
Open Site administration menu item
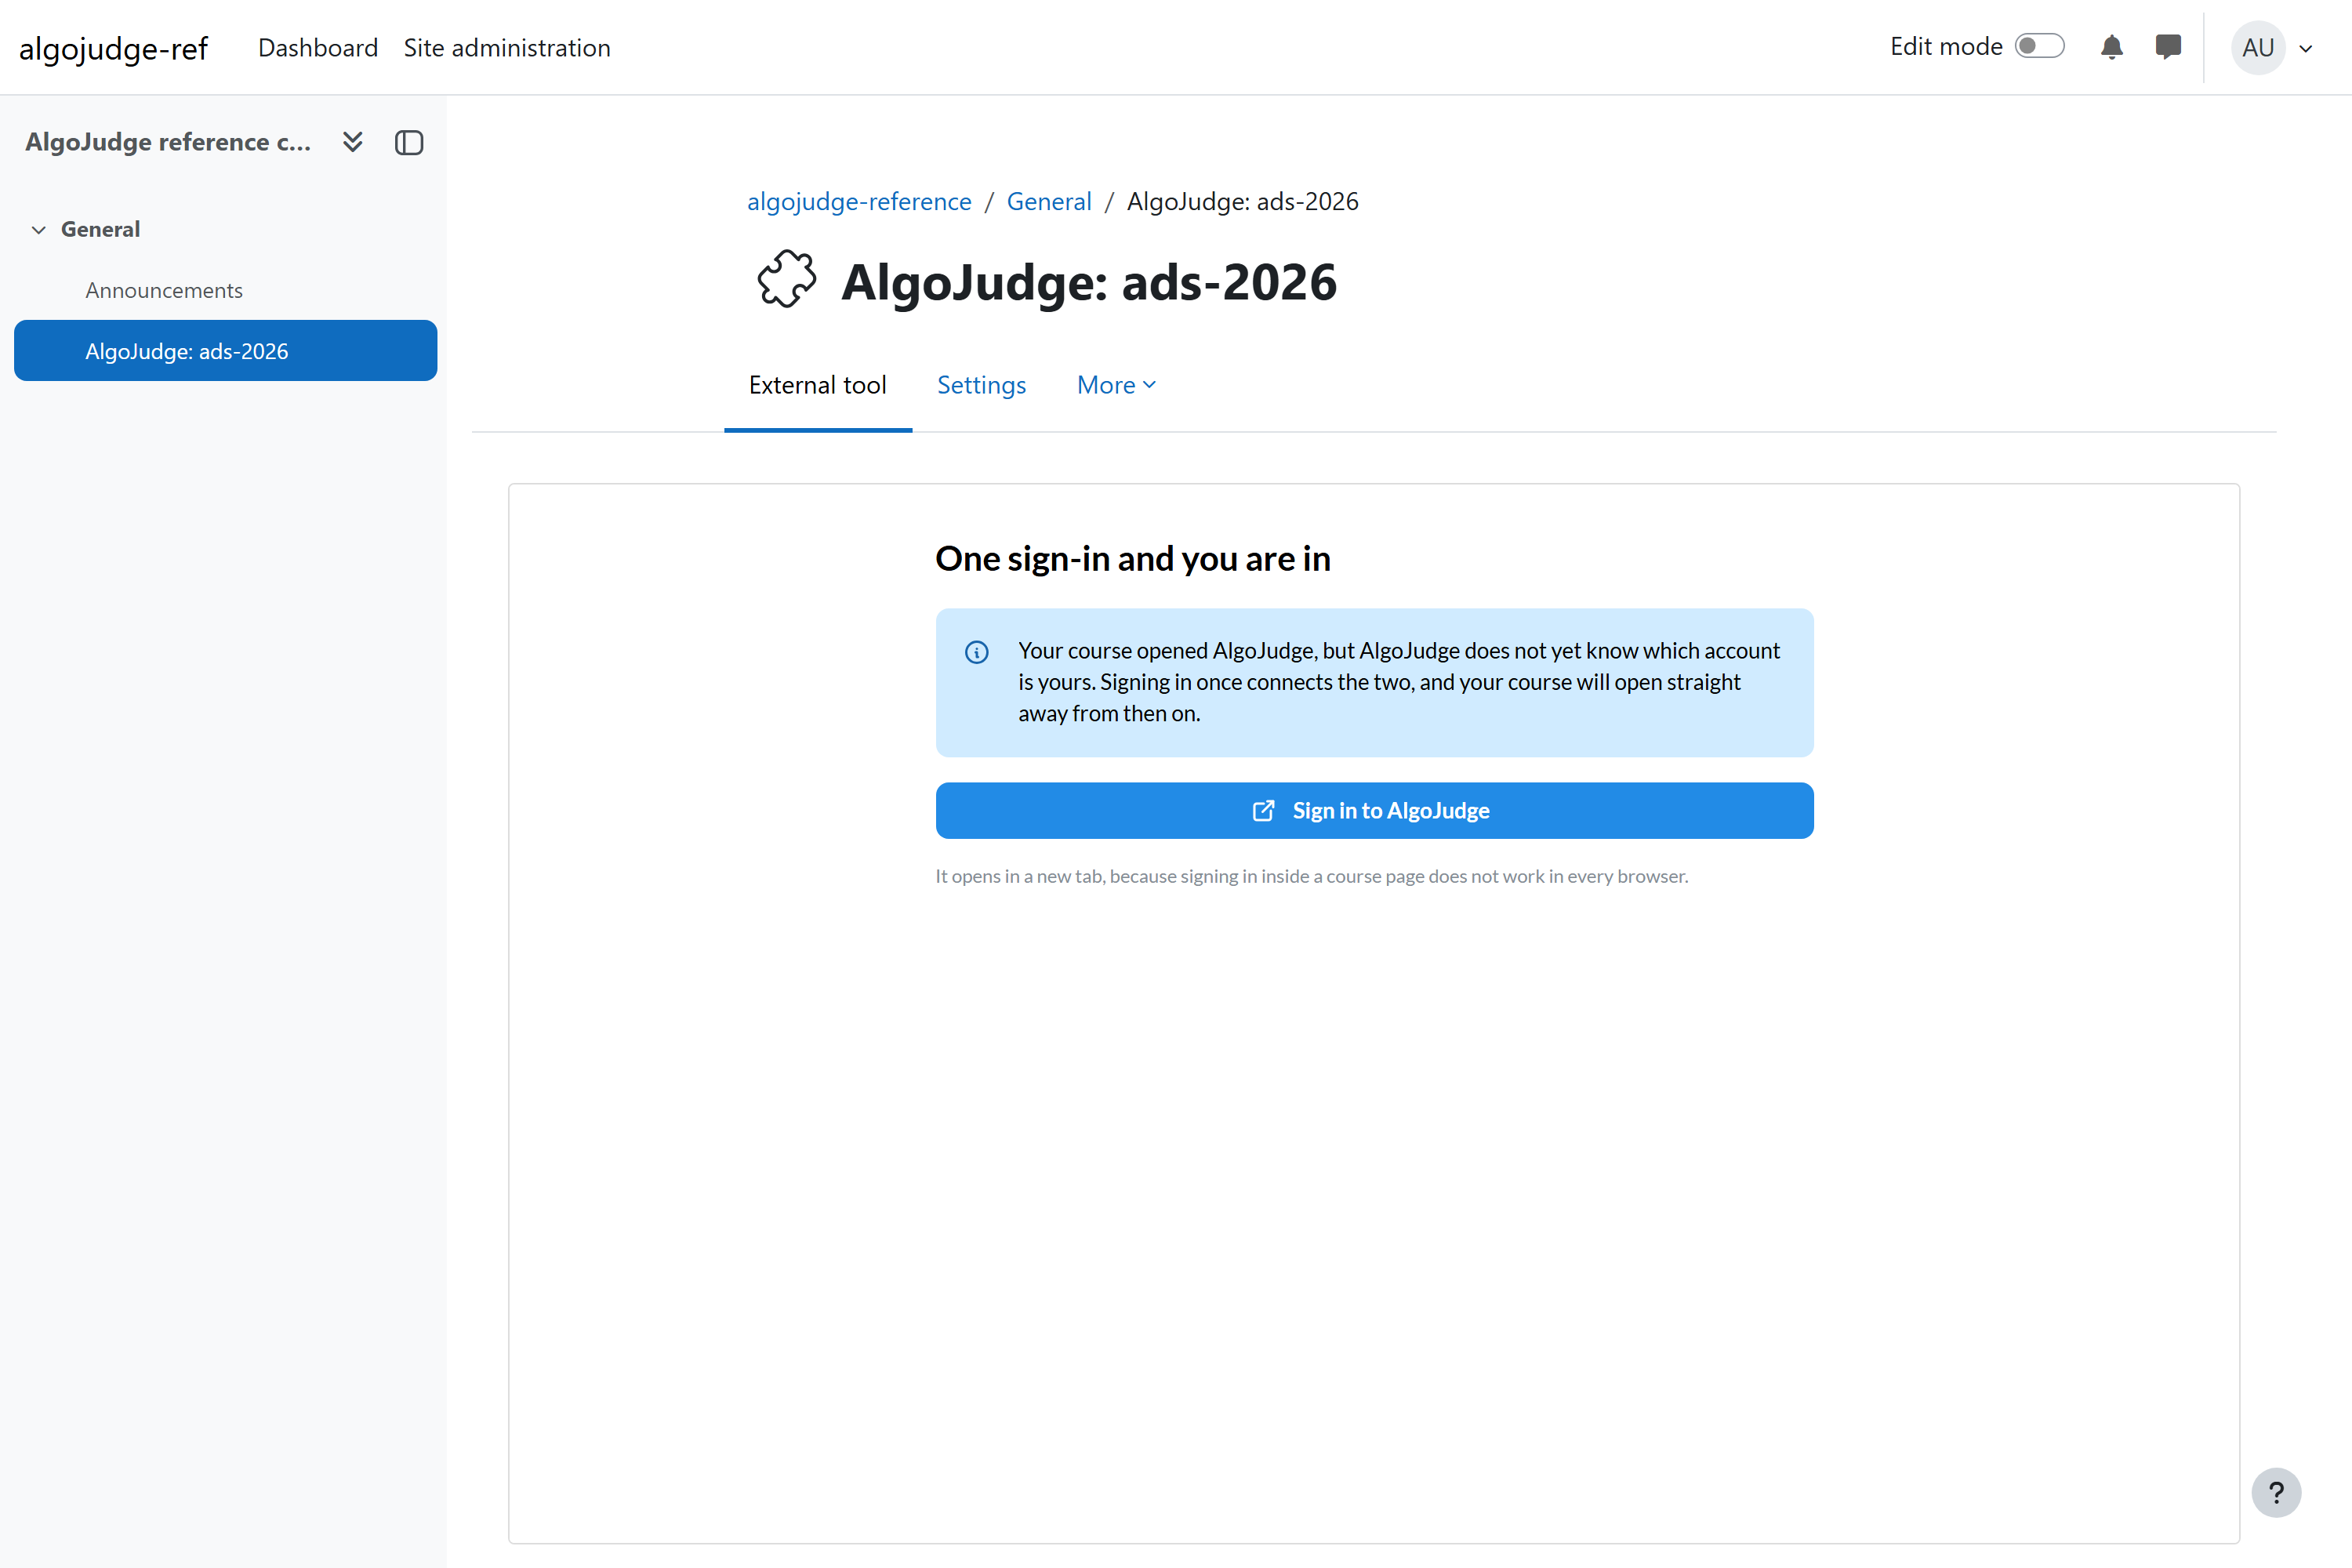[507, 47]
